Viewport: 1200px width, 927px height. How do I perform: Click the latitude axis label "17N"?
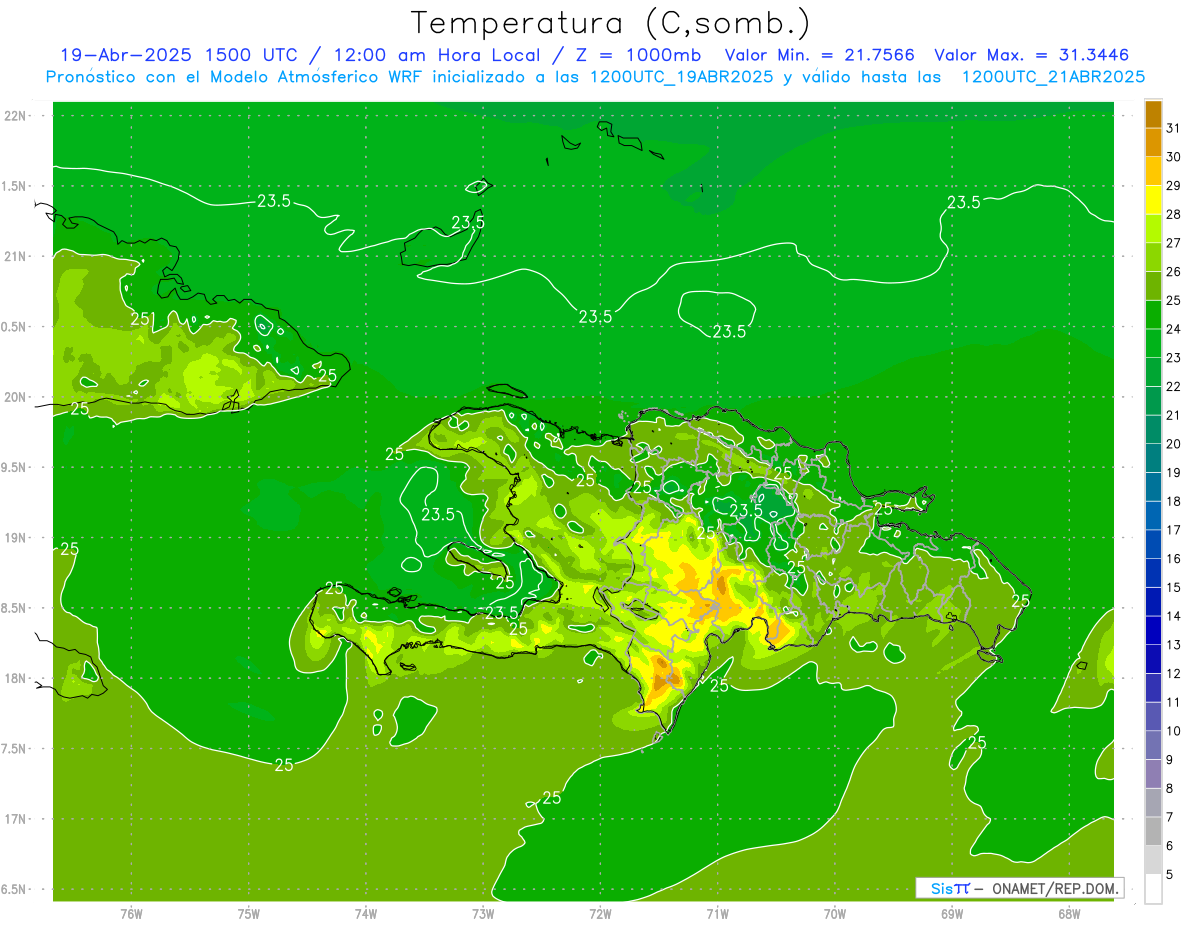tap(17, 819)
